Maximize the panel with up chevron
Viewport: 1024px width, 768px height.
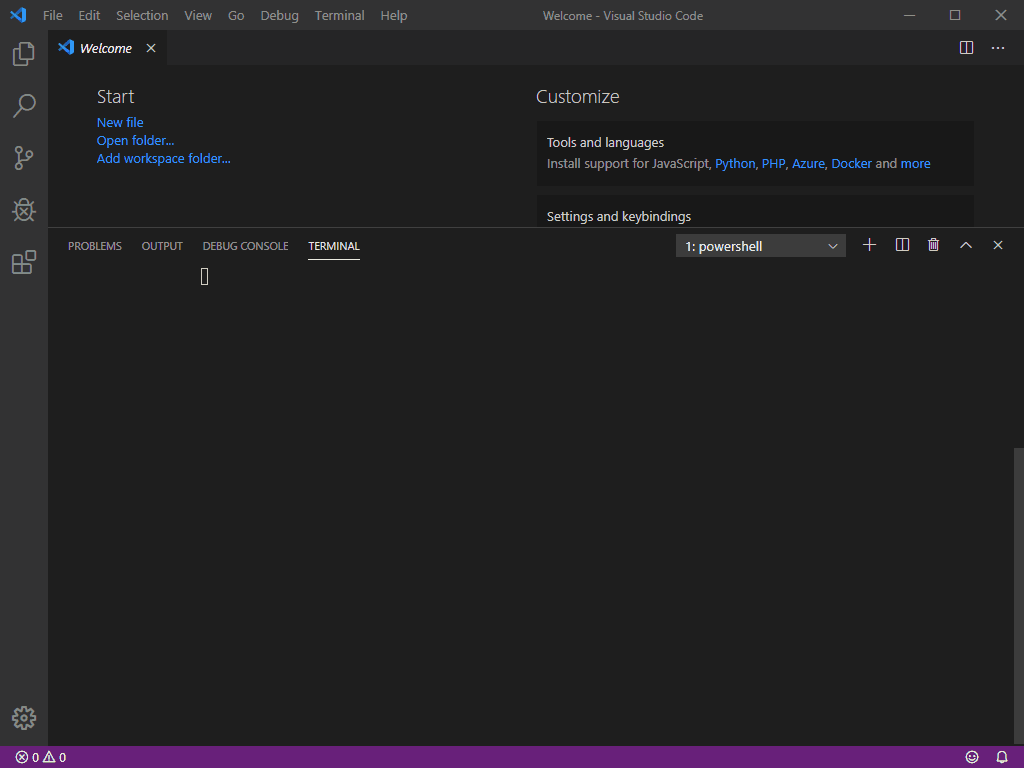pos(966,245)
